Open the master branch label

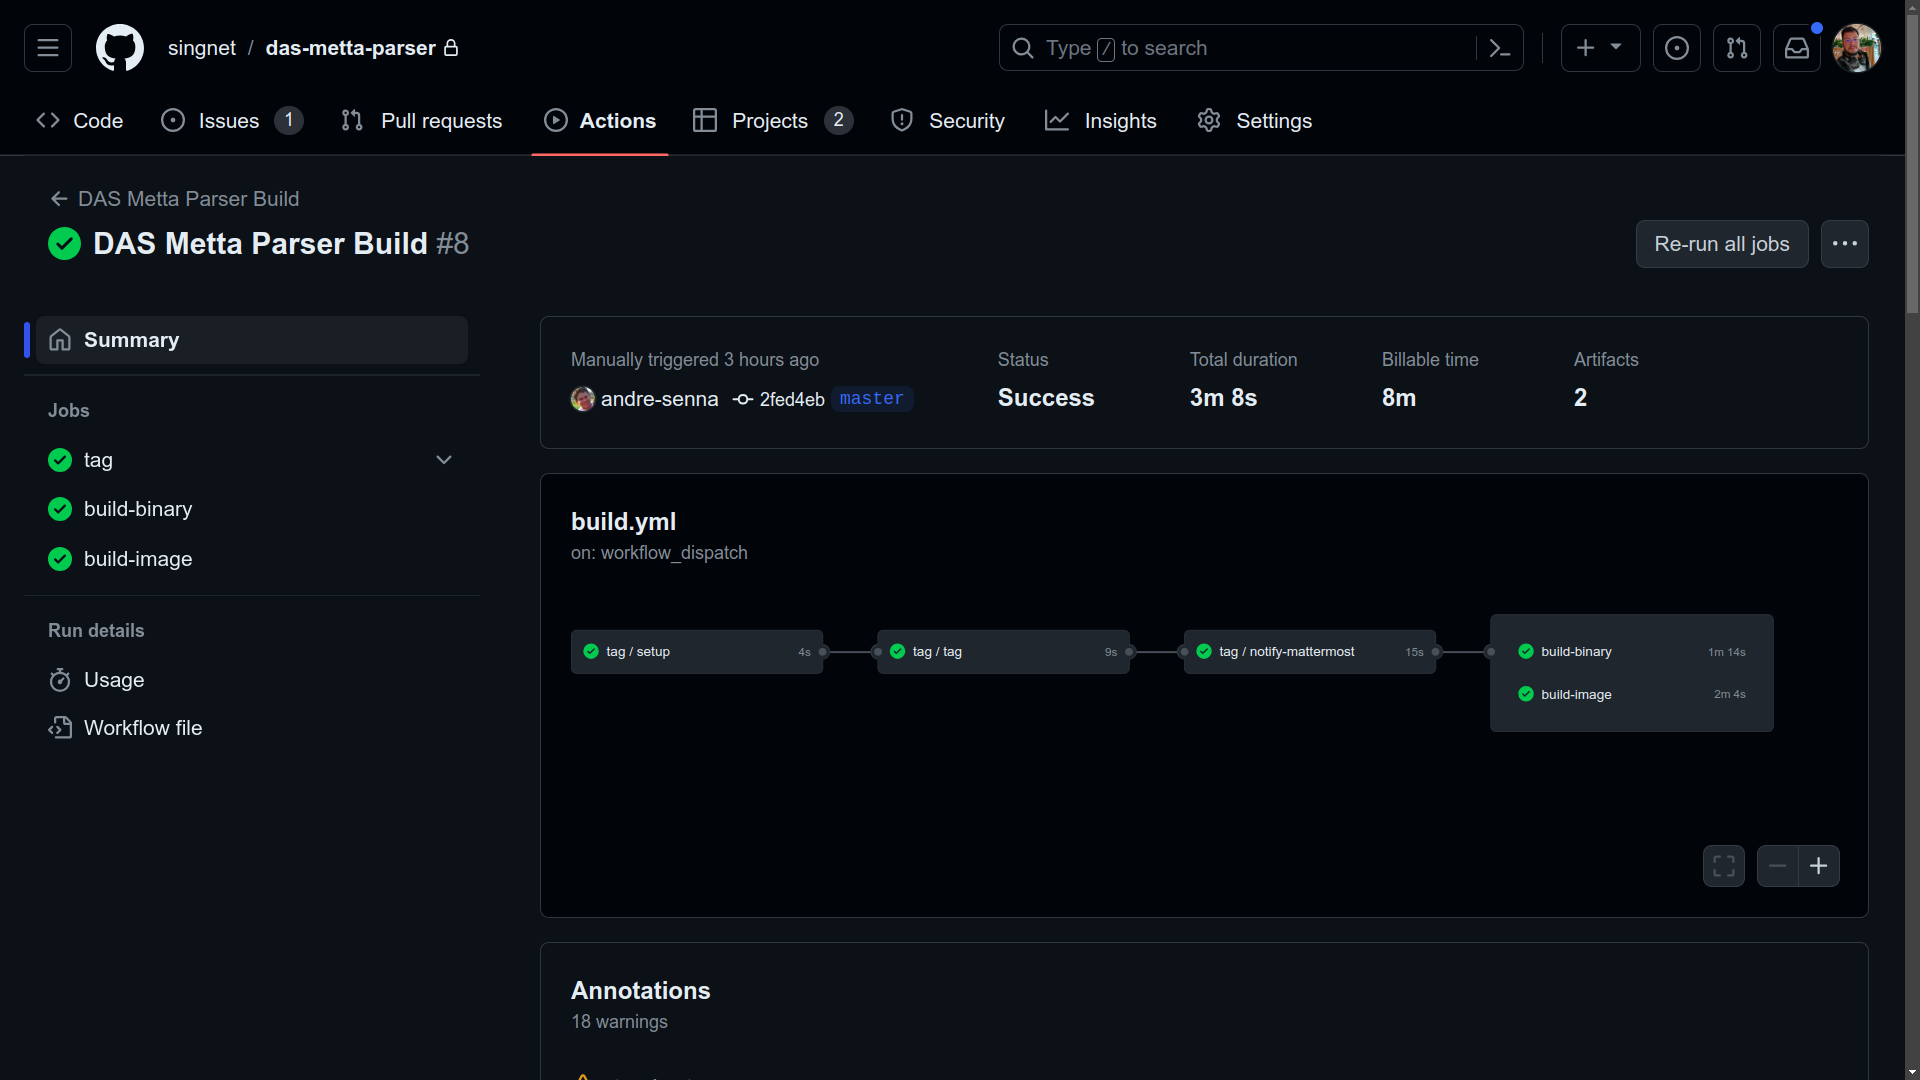click(871, 399)
